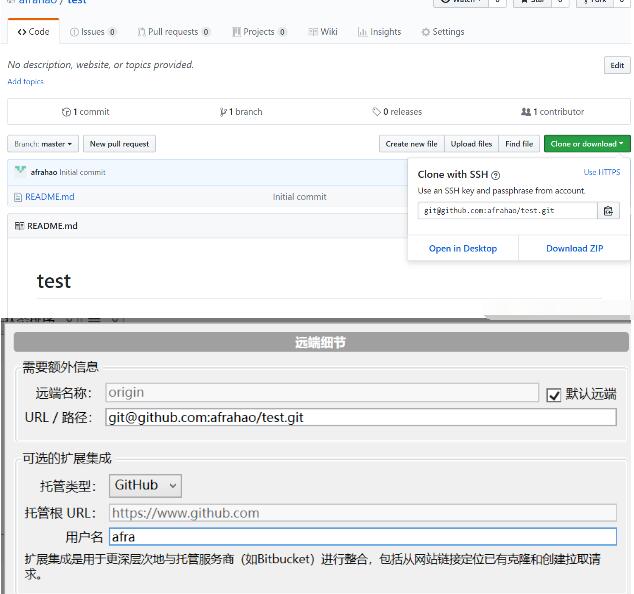Open the Initial commit message next to afrahao
The image size is (634, 594).
(x=82, y=172)
